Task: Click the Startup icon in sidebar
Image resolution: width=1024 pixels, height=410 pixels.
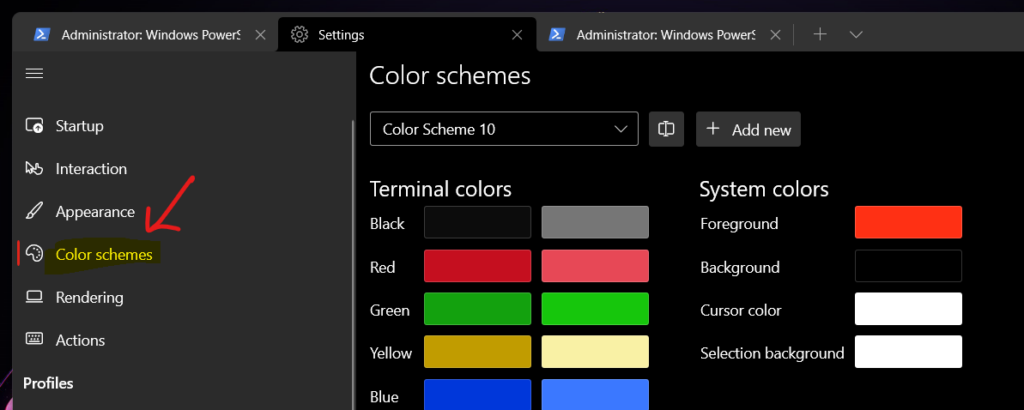Action: tap(35, 126)
